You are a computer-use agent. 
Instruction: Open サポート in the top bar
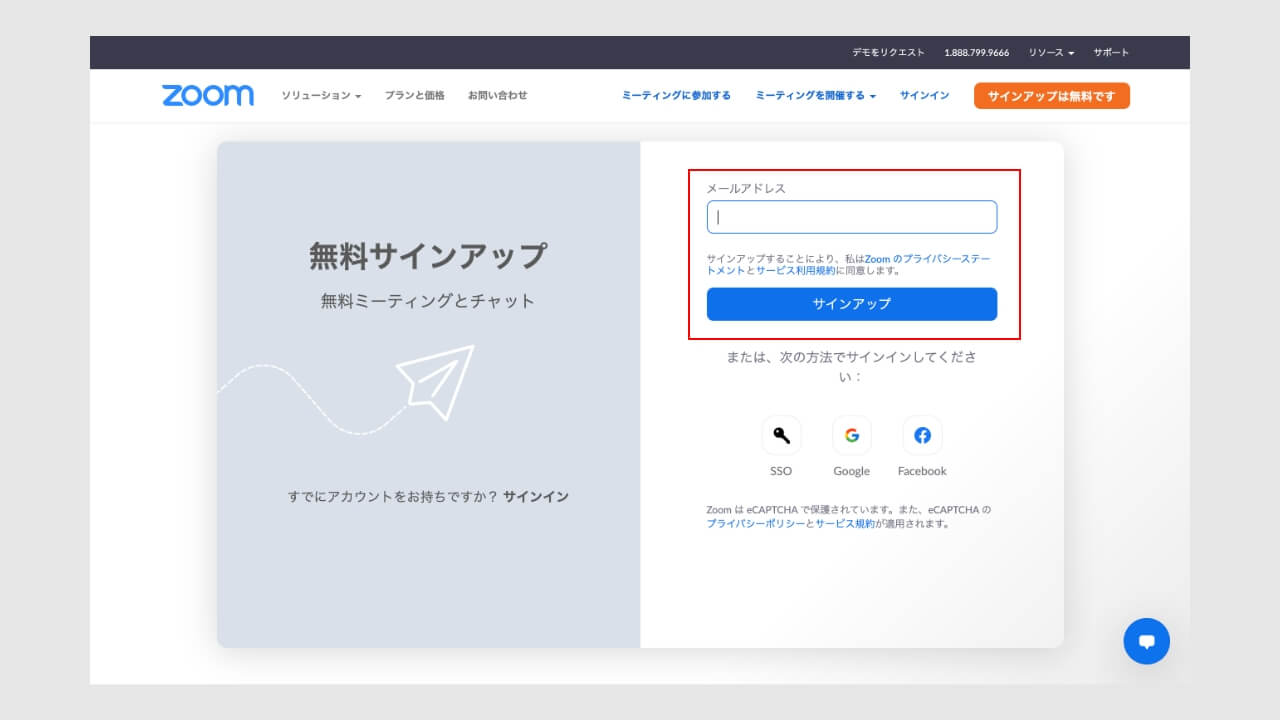1111,52
